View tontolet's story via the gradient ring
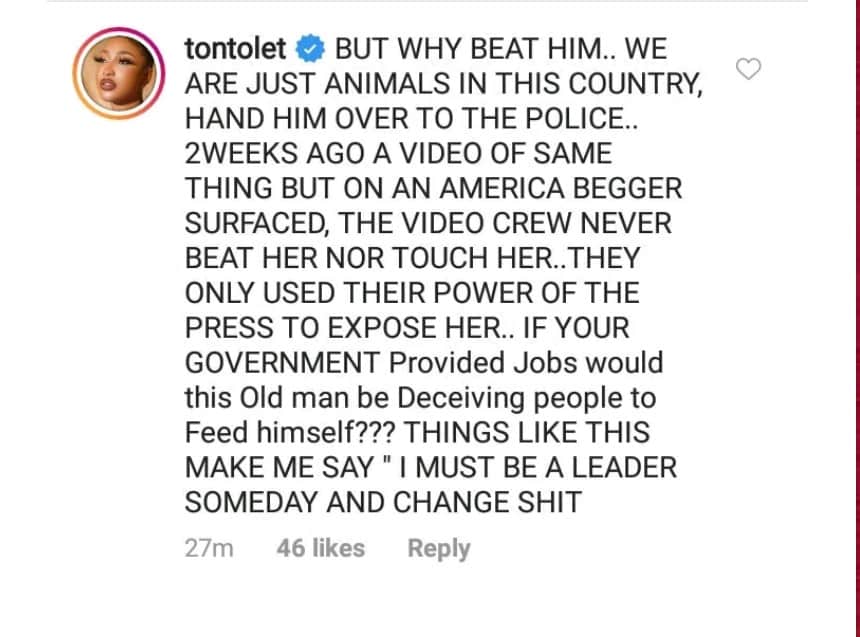Image resolution: width=860 pixels, height=637 pixels. 118,73
